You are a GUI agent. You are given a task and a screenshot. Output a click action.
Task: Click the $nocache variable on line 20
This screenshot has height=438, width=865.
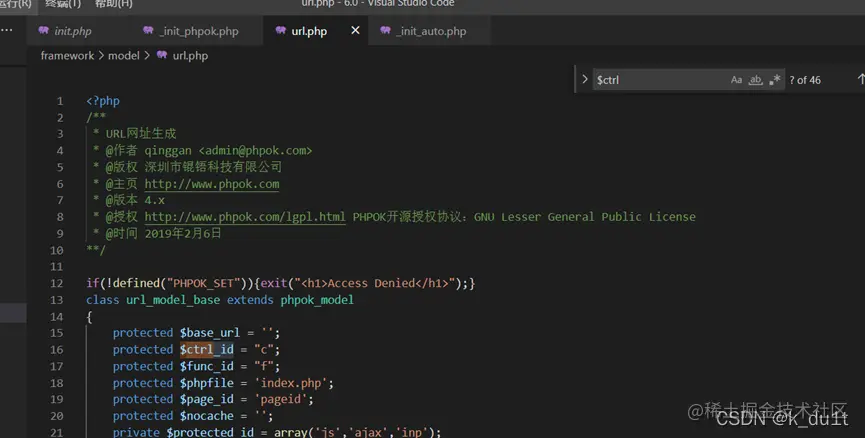coord(207,416)
